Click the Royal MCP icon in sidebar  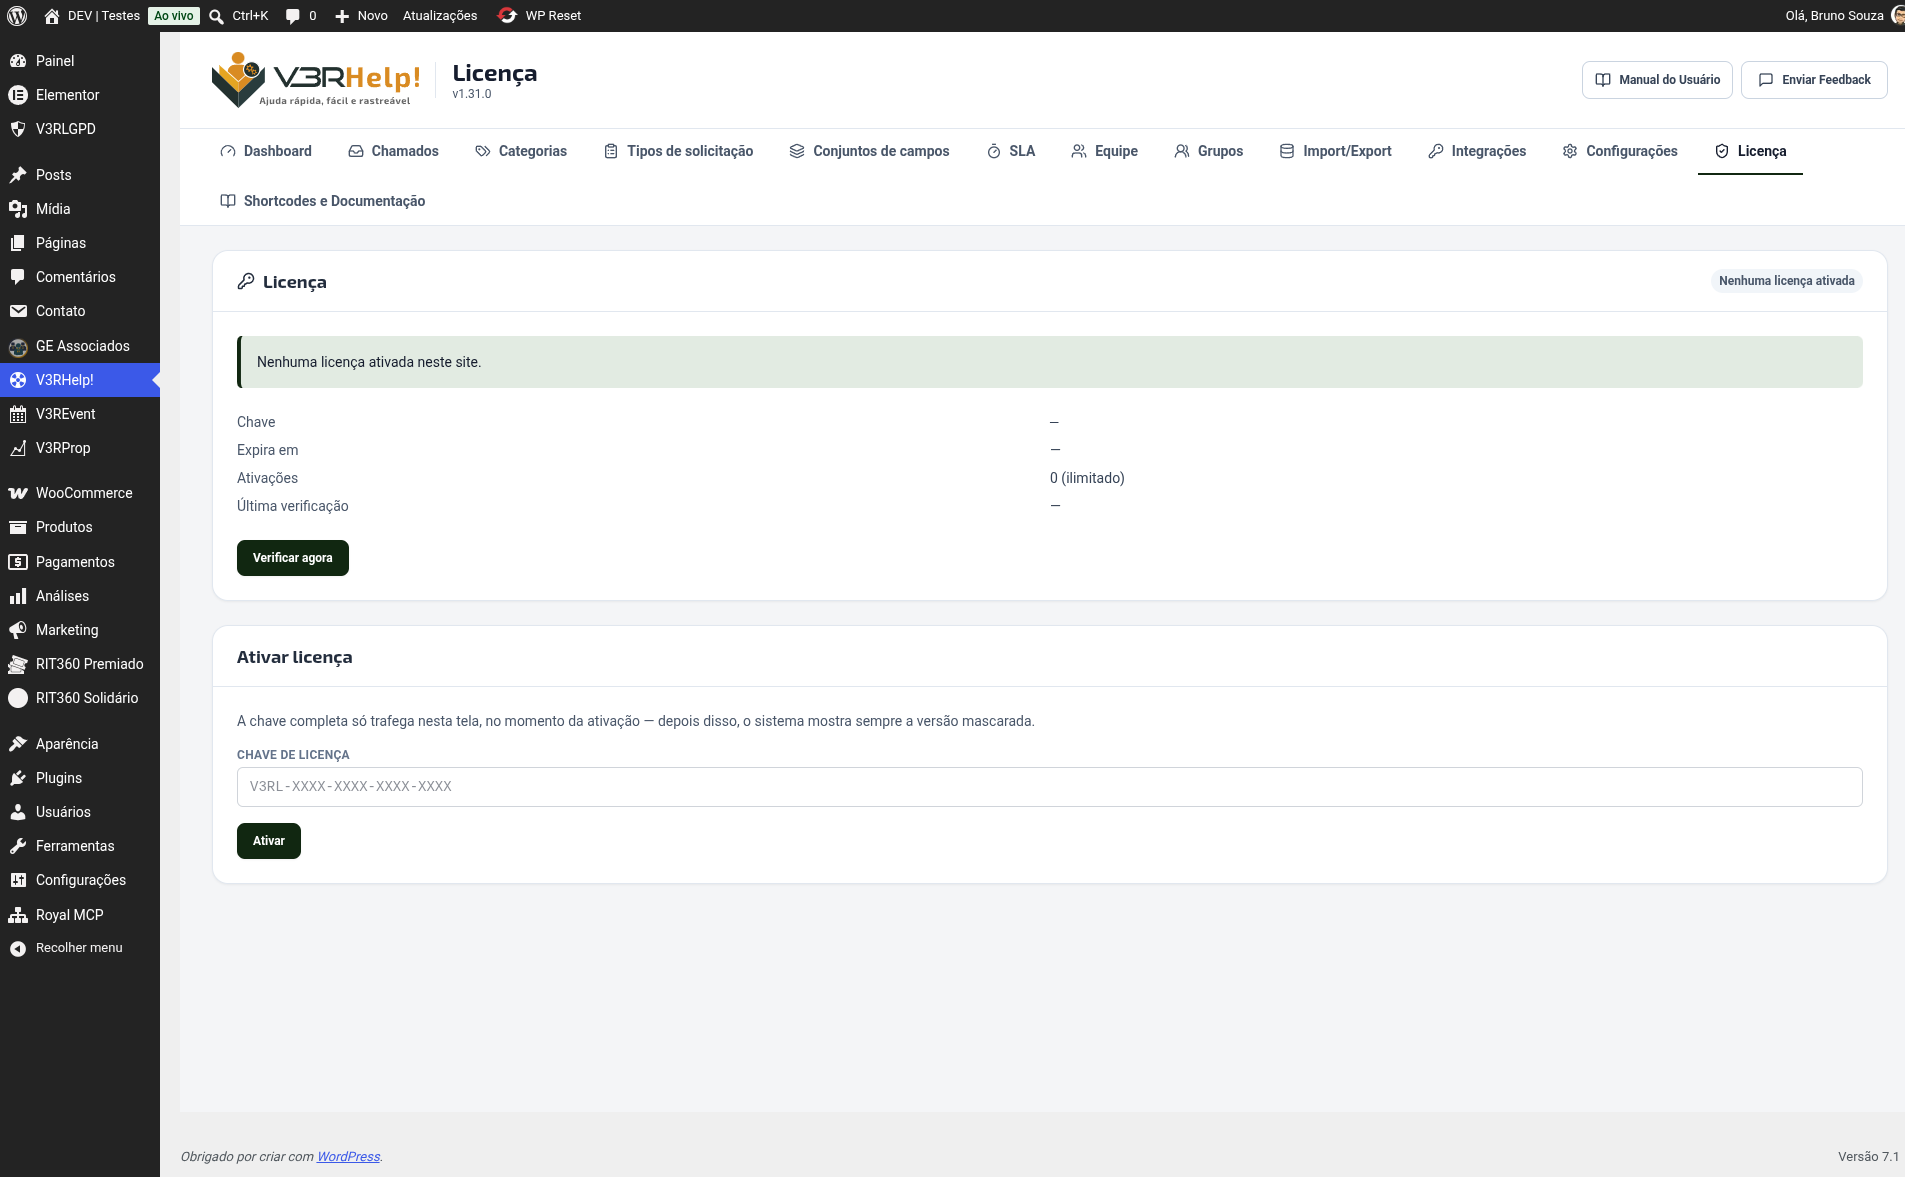pos(18,915)
